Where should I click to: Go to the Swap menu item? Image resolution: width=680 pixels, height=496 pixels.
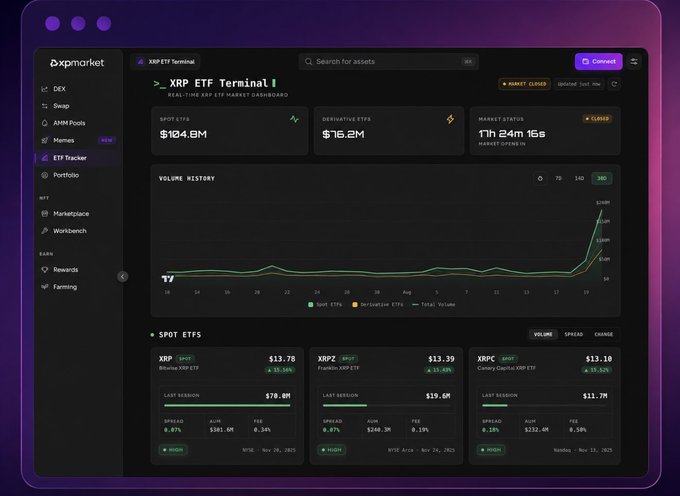(61, 106)
